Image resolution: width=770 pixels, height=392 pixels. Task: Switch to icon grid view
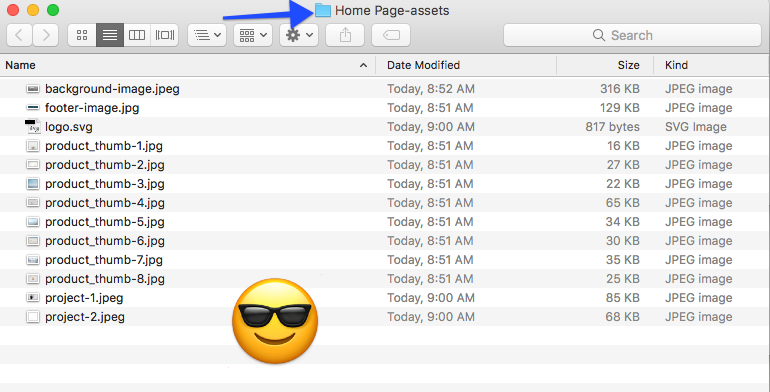(82, 35)
